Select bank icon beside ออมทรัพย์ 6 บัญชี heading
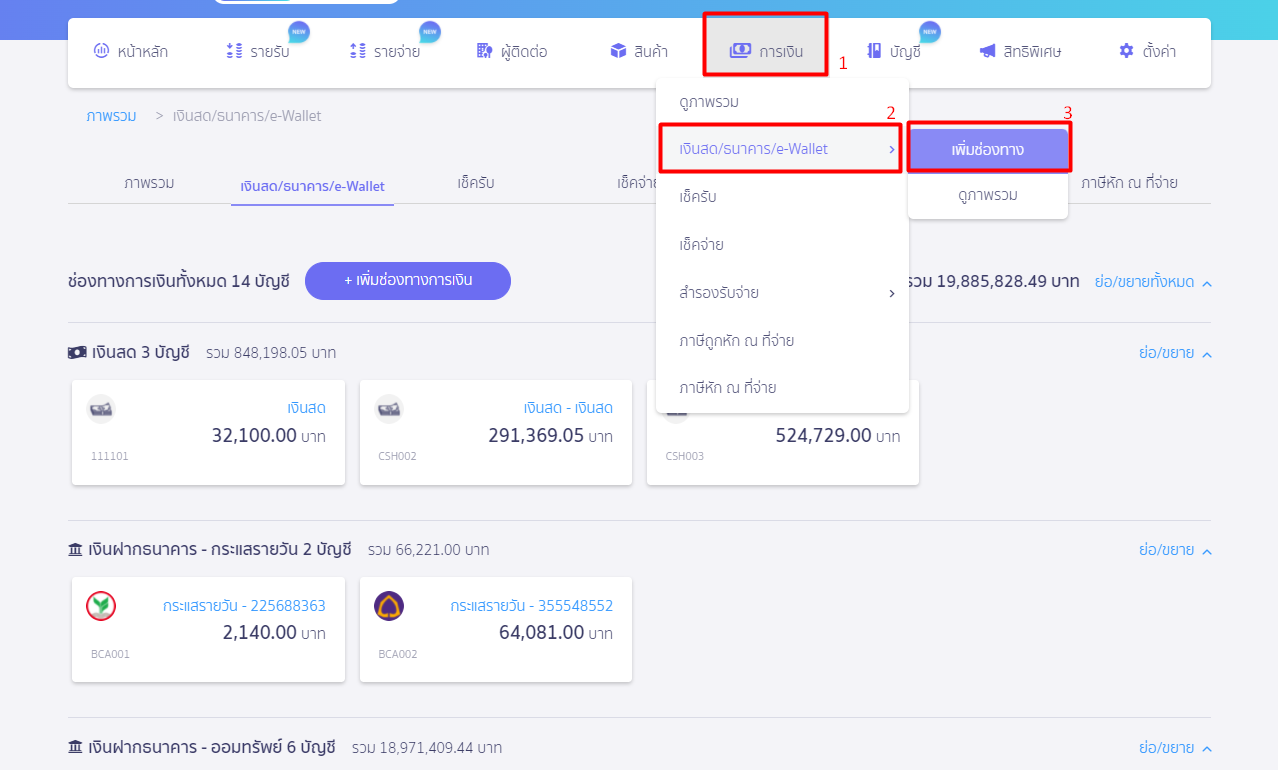1278x770 pixels. click(76, 747)
